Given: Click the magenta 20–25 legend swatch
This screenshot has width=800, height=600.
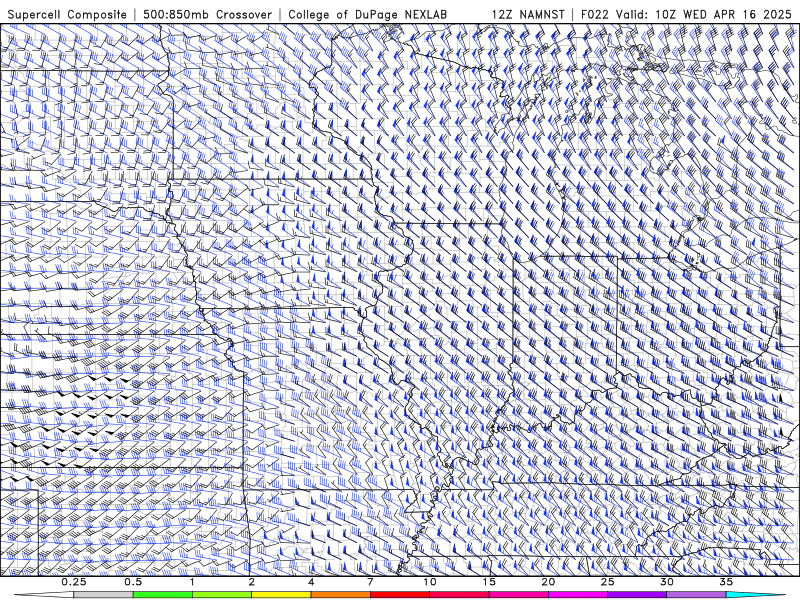Looking at the screenshot, I should pos(578,595).
